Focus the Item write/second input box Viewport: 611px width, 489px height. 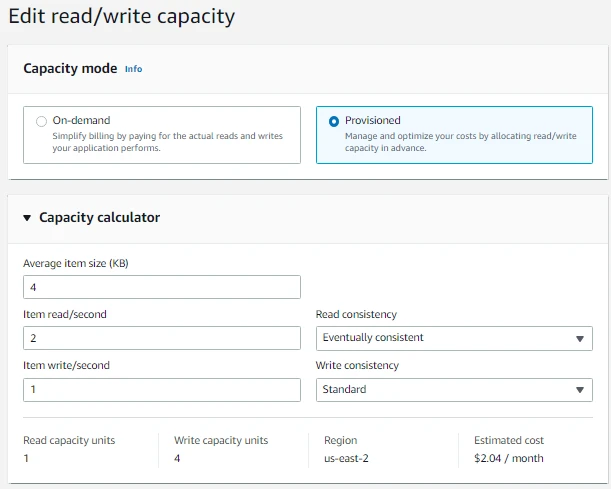pos(161,390)
